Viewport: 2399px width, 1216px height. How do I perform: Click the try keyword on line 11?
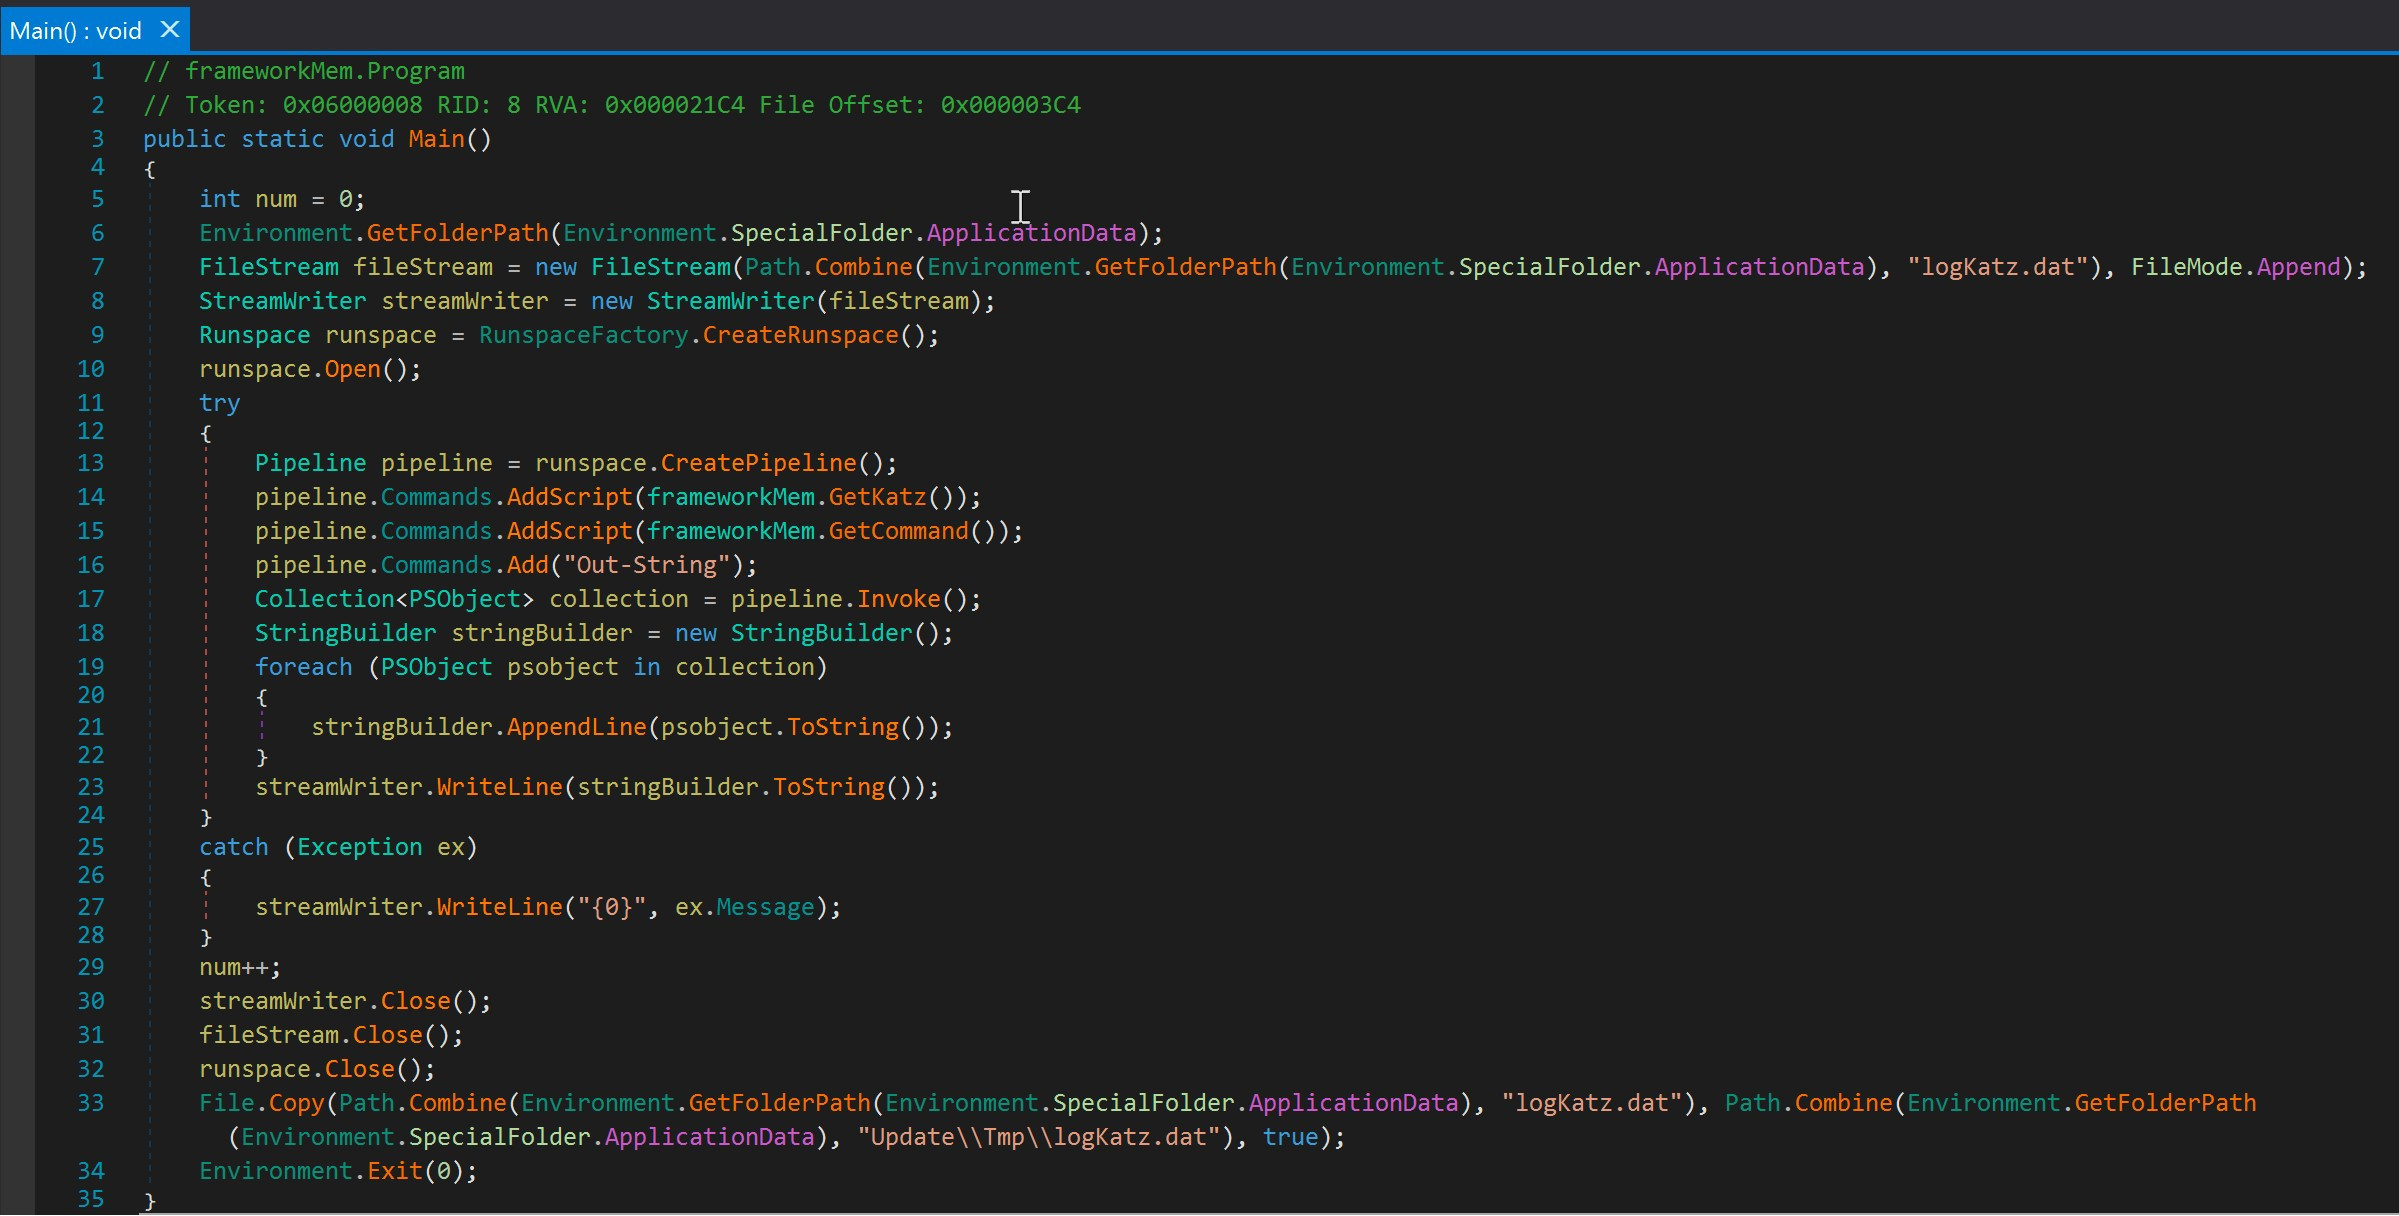coord(220,403)
